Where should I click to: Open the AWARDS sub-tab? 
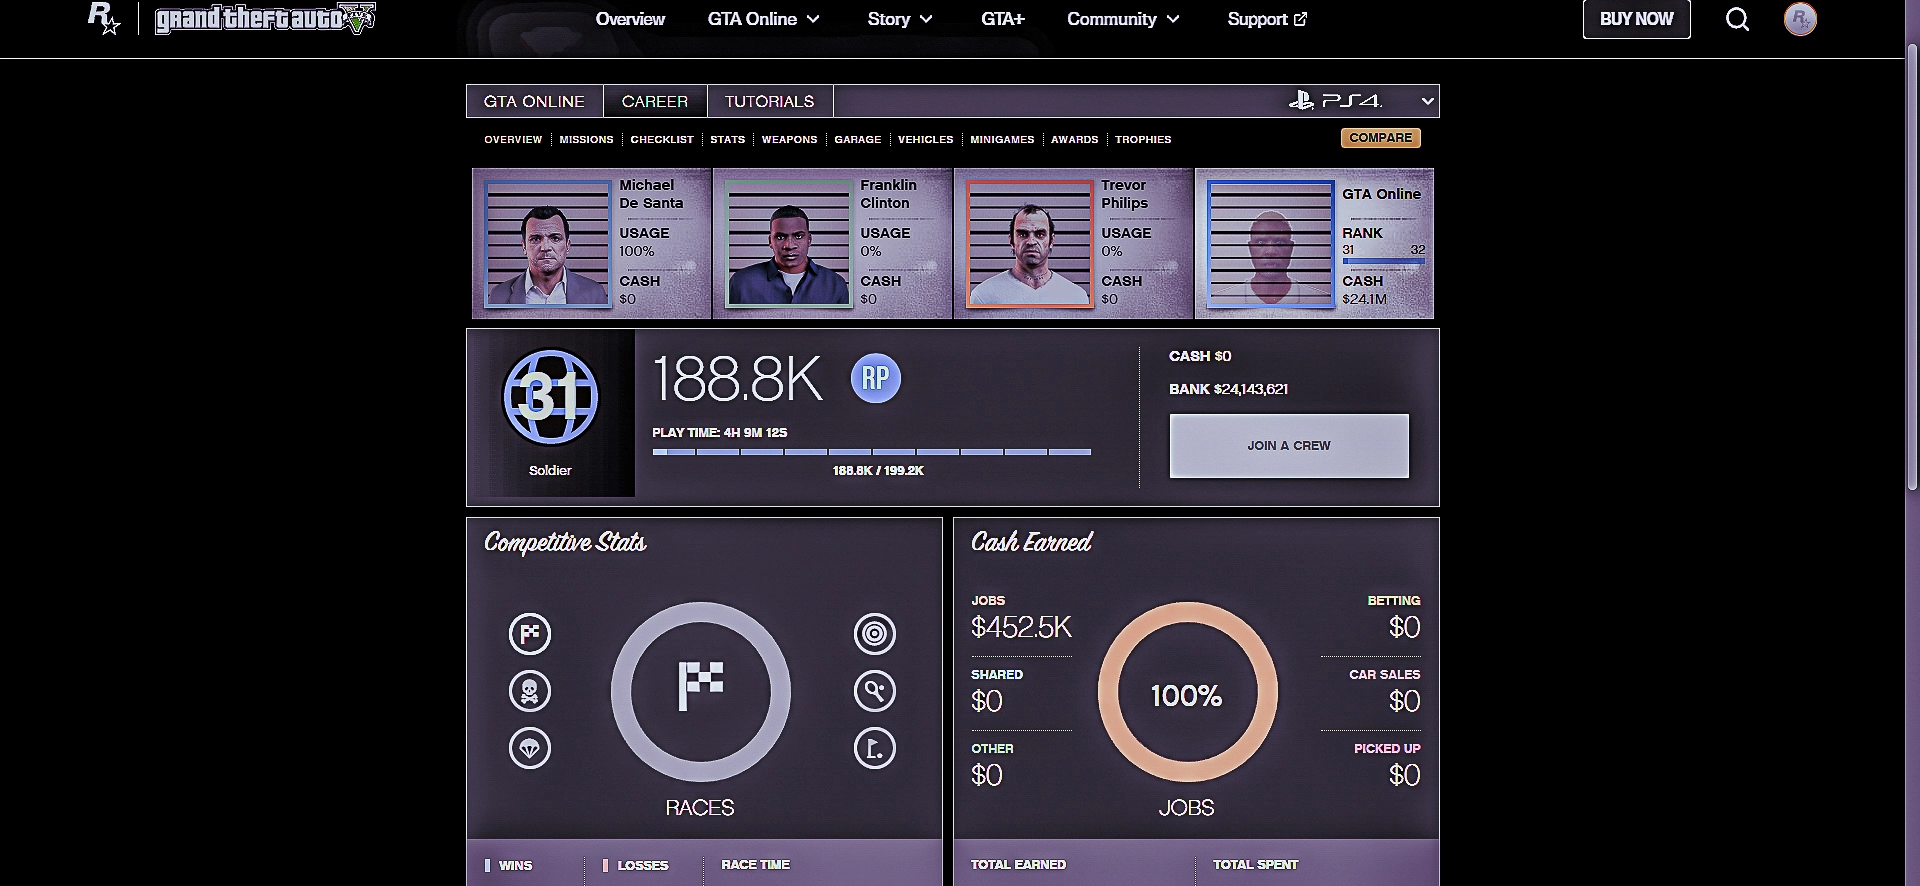tap(1074, 140)
